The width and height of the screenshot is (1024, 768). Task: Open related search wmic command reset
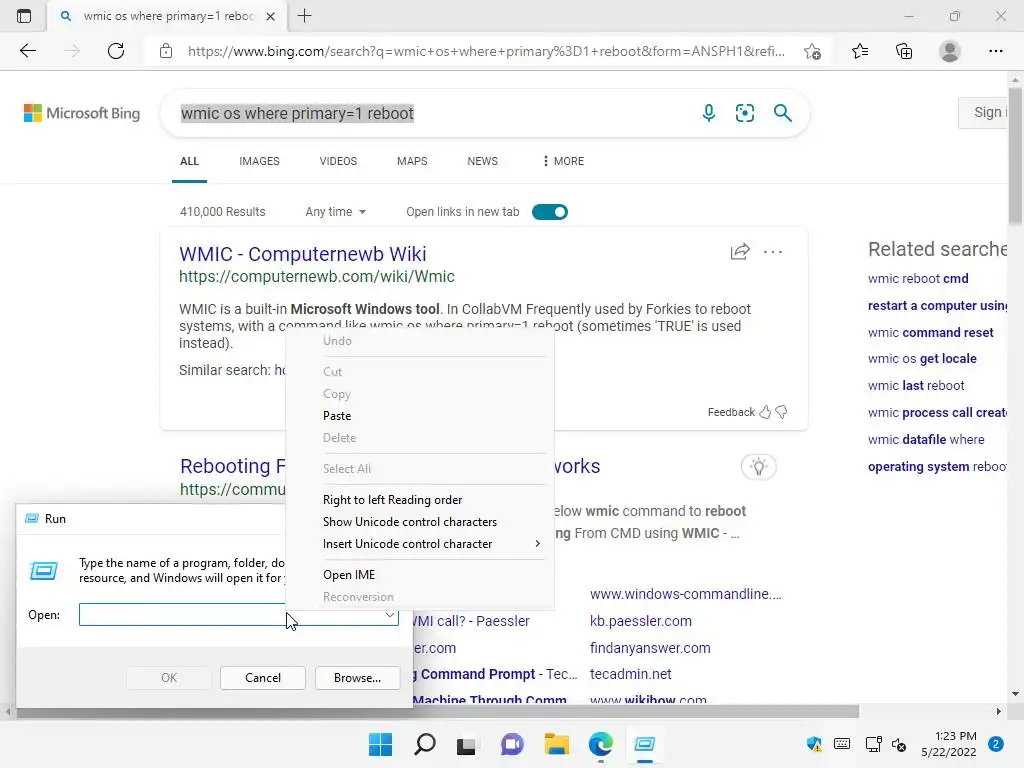click(x=931, y=332)
